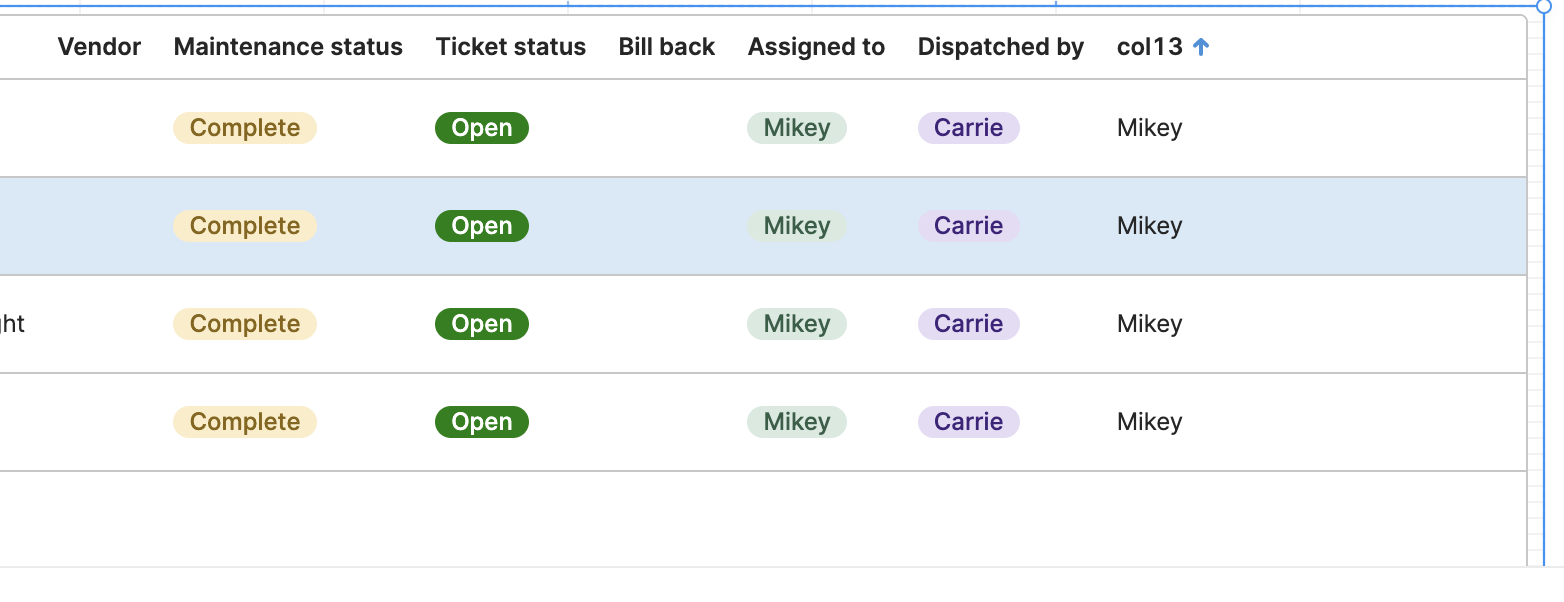Click the Vendor column header
This screenshot has height=602, width=1564.
99,47
